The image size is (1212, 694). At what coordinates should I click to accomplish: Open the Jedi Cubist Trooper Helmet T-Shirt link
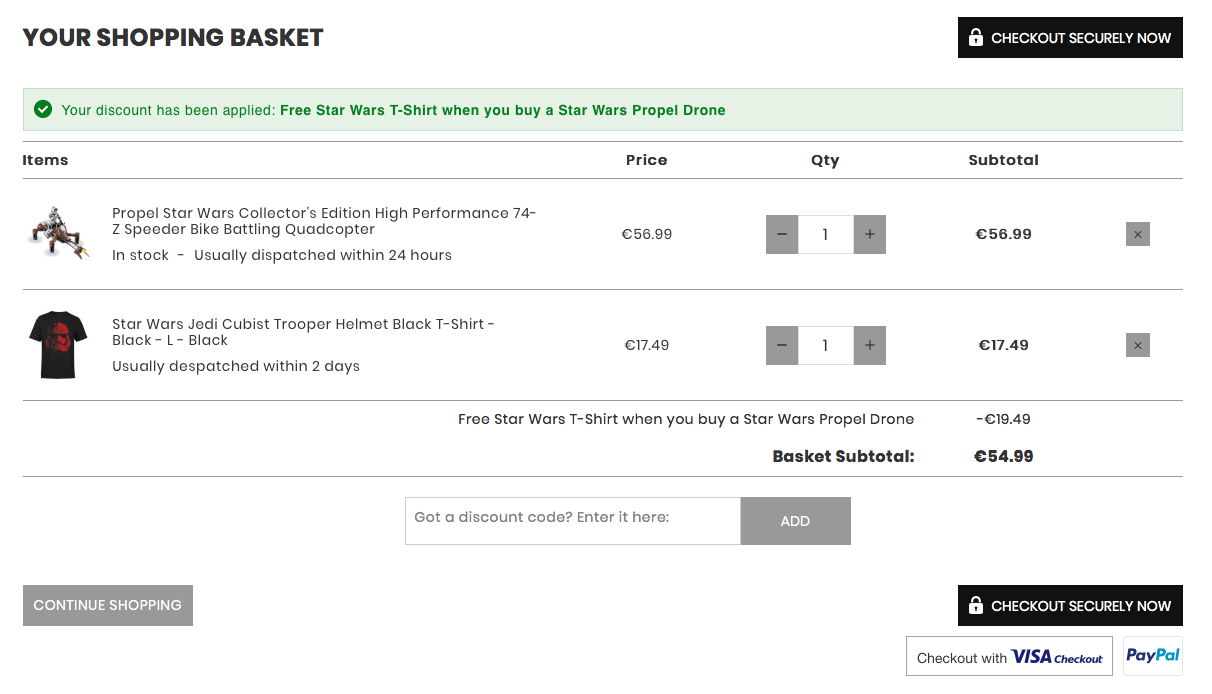click(304, 332)
